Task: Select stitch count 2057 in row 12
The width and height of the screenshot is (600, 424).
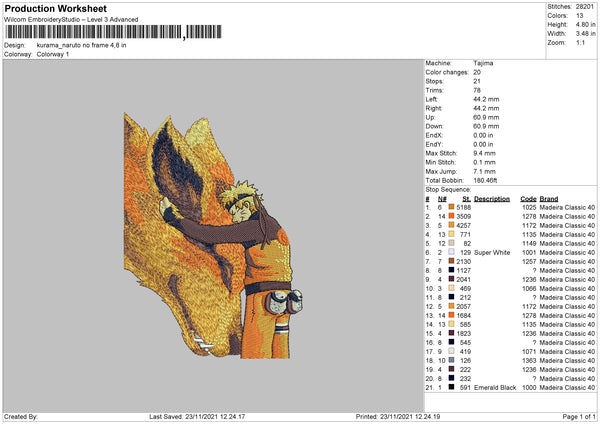Action: 463,307
